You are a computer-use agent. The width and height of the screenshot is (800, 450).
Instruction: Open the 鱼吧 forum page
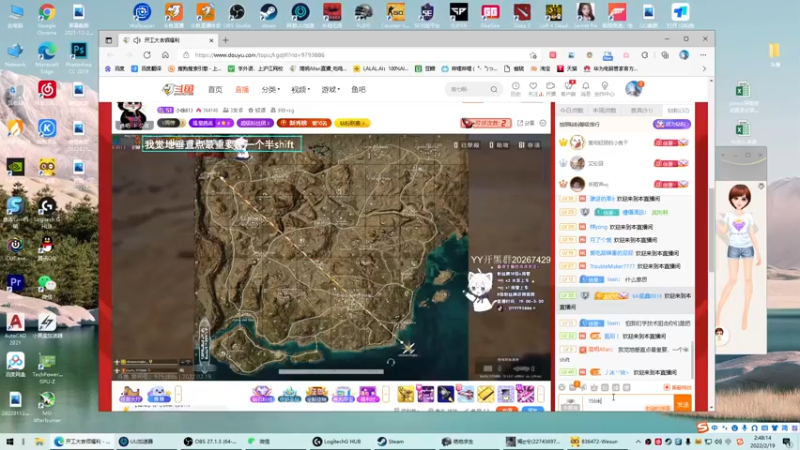358,89
